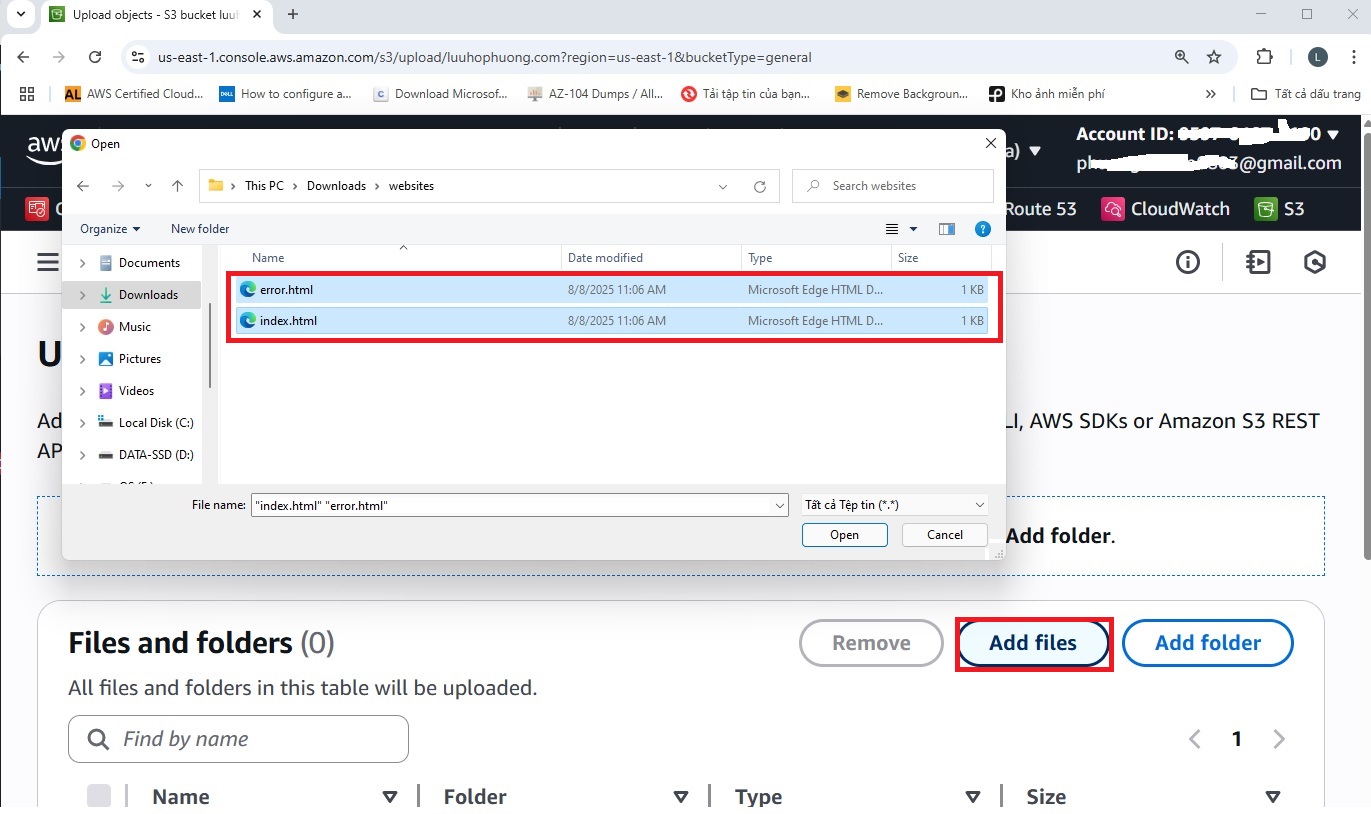Click the Route 53 service shortcut

tap(1040, 209)
